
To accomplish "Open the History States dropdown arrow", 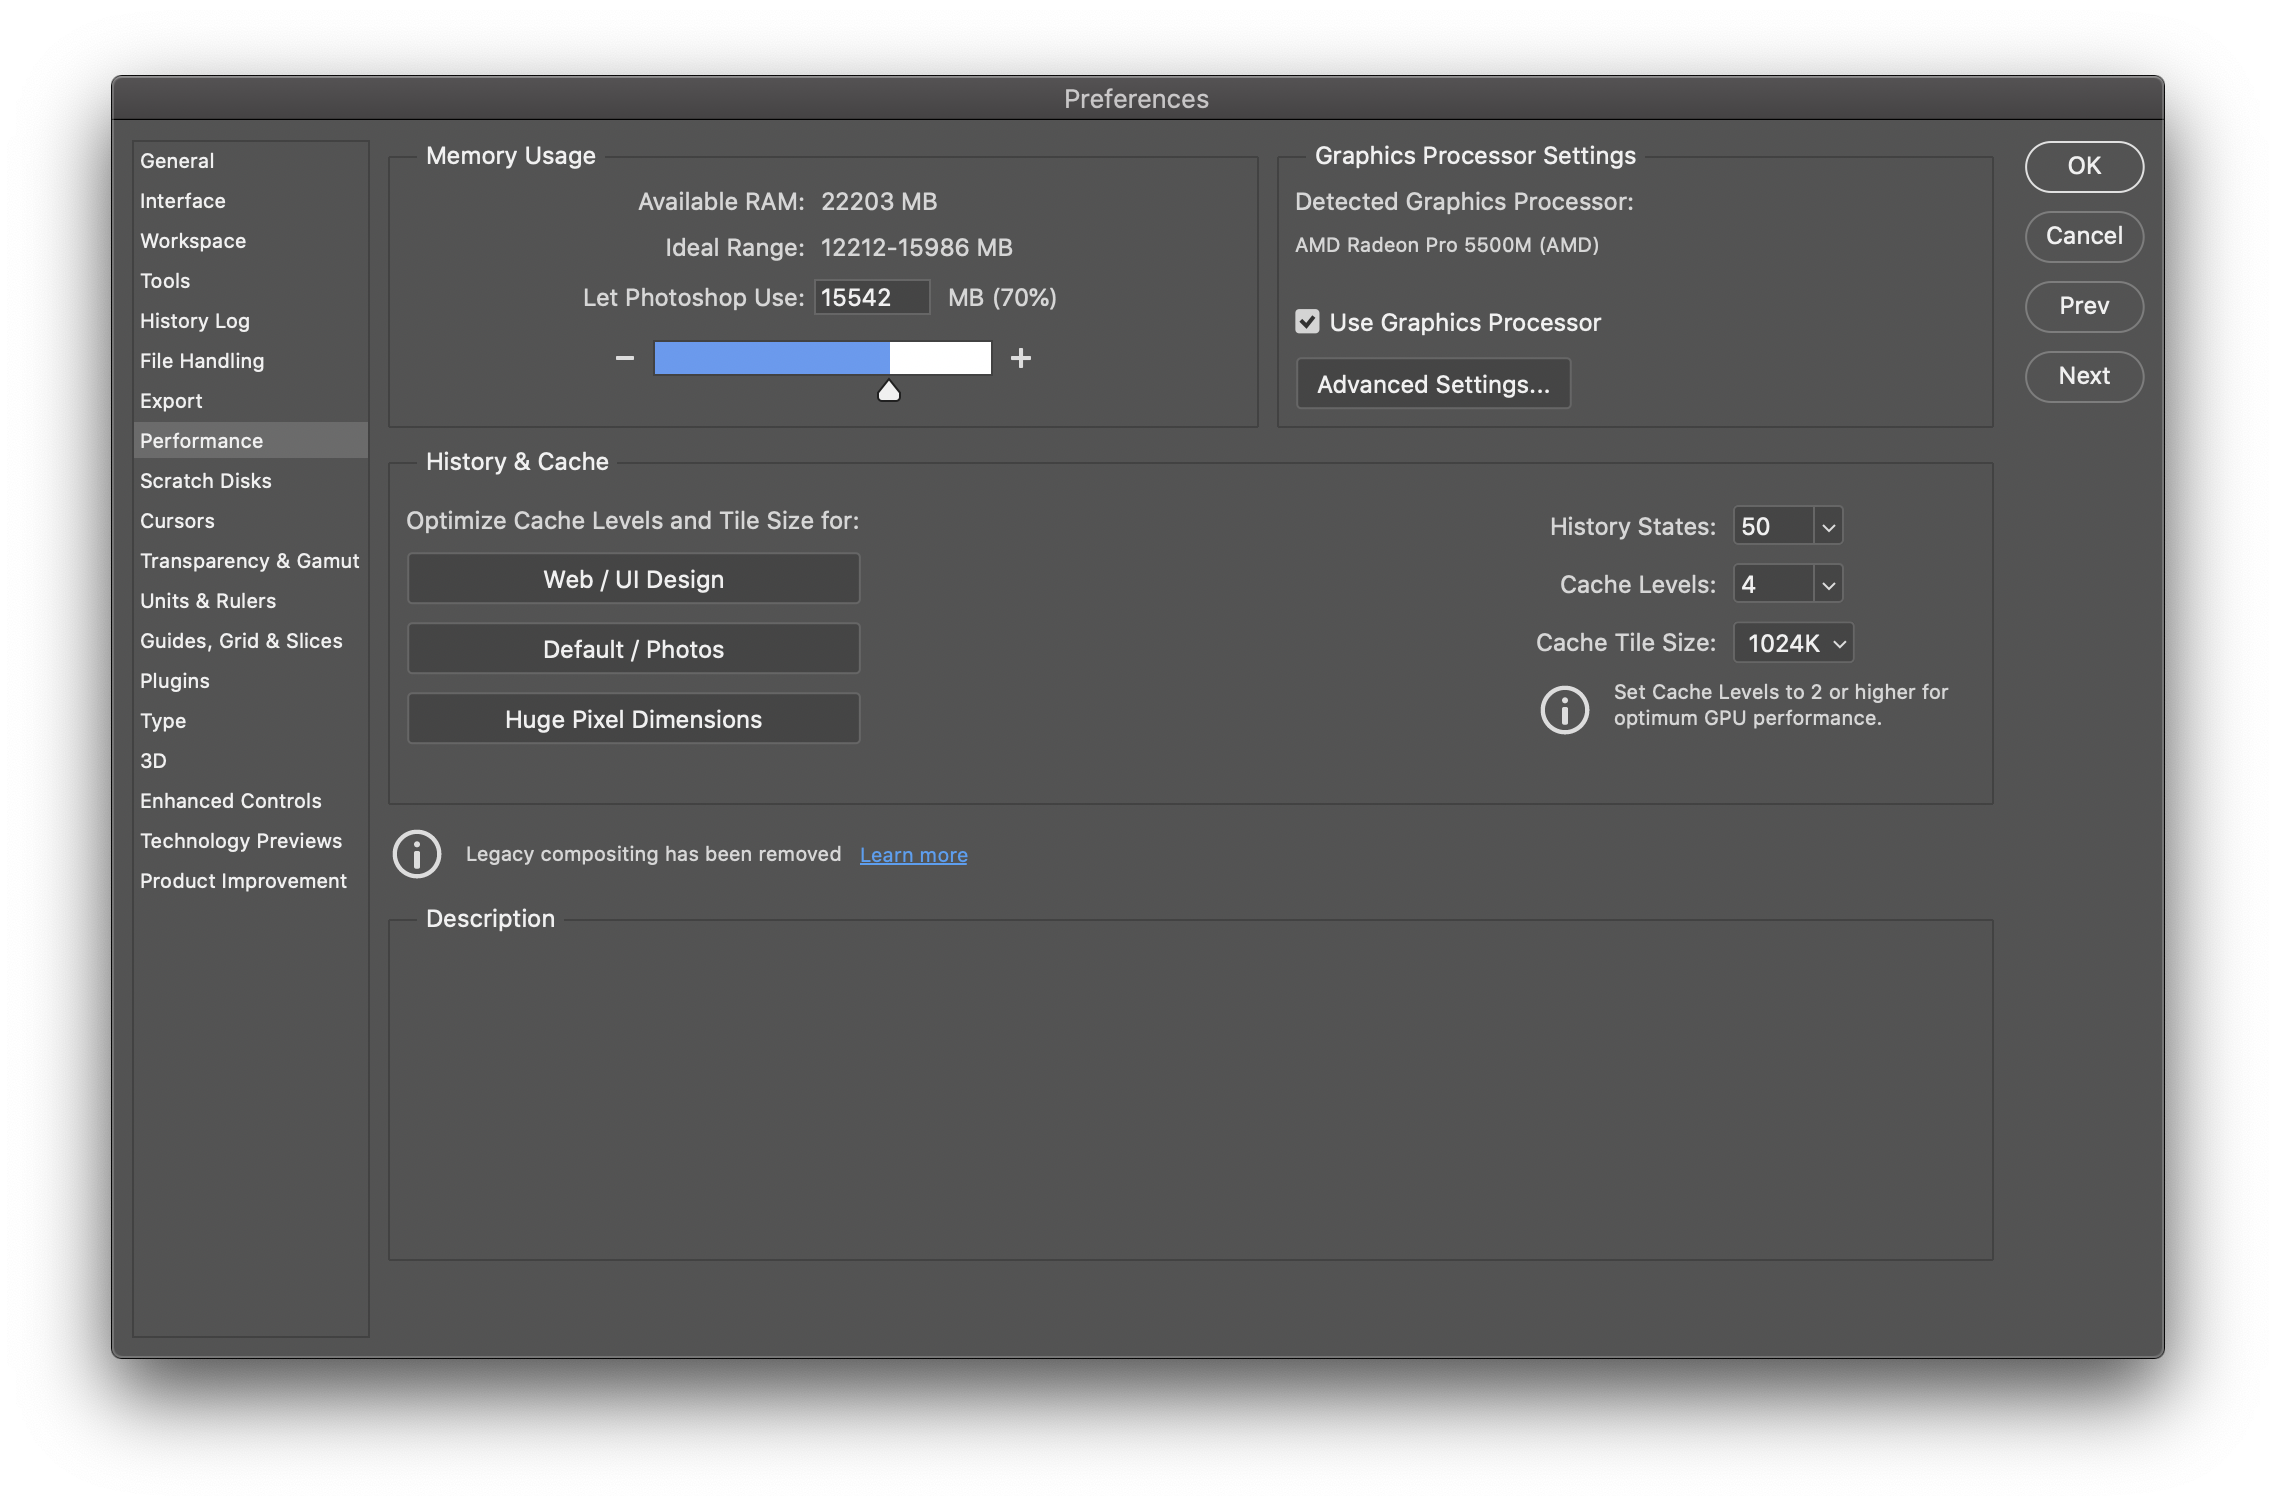I will pyautogui.click(x=1828, y=526).
